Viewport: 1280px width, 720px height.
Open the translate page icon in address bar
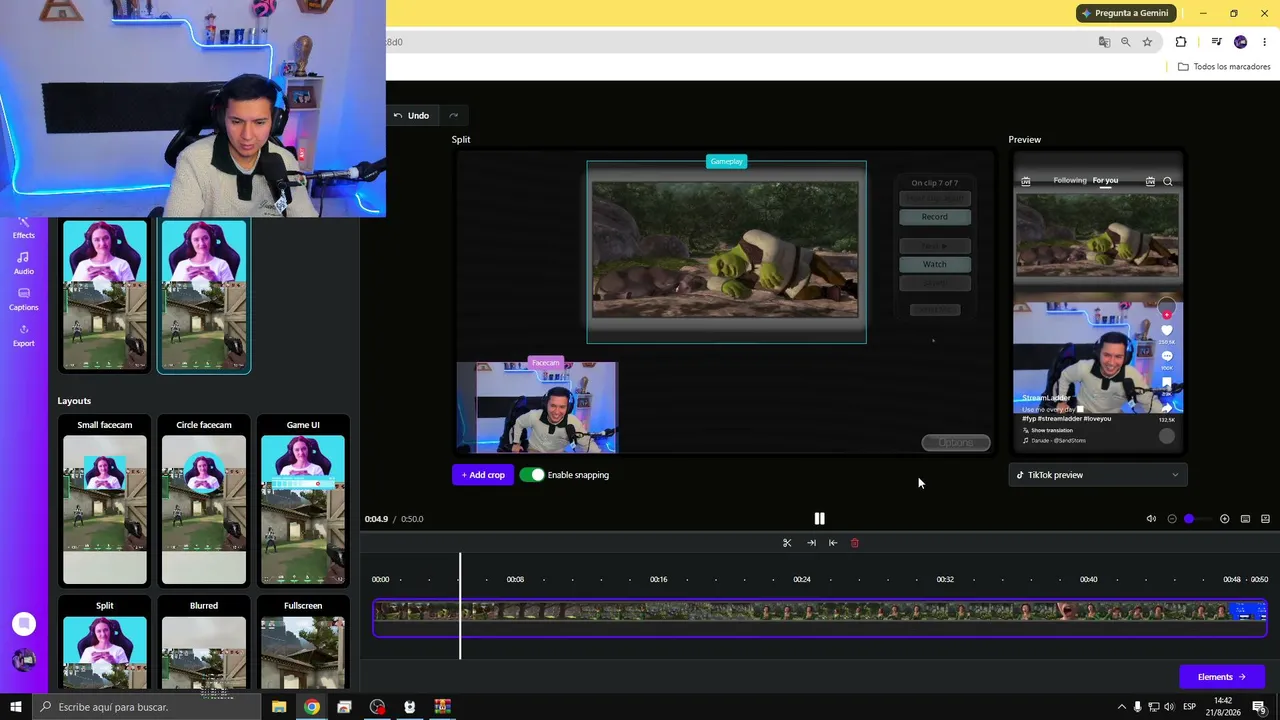(1104, 42)
